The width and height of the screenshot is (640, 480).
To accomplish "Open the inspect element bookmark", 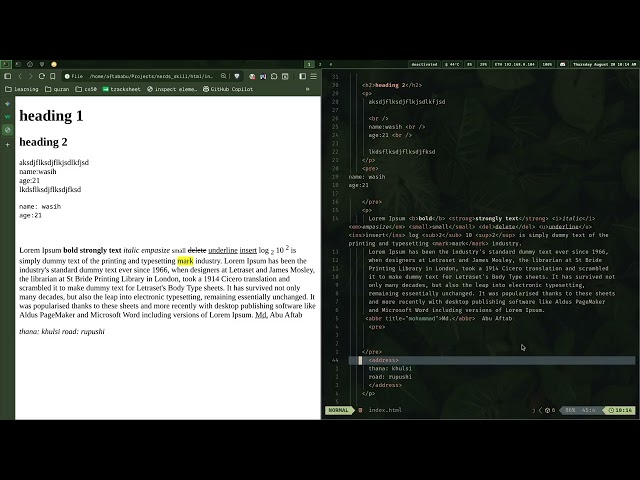I will click(172, 89).
